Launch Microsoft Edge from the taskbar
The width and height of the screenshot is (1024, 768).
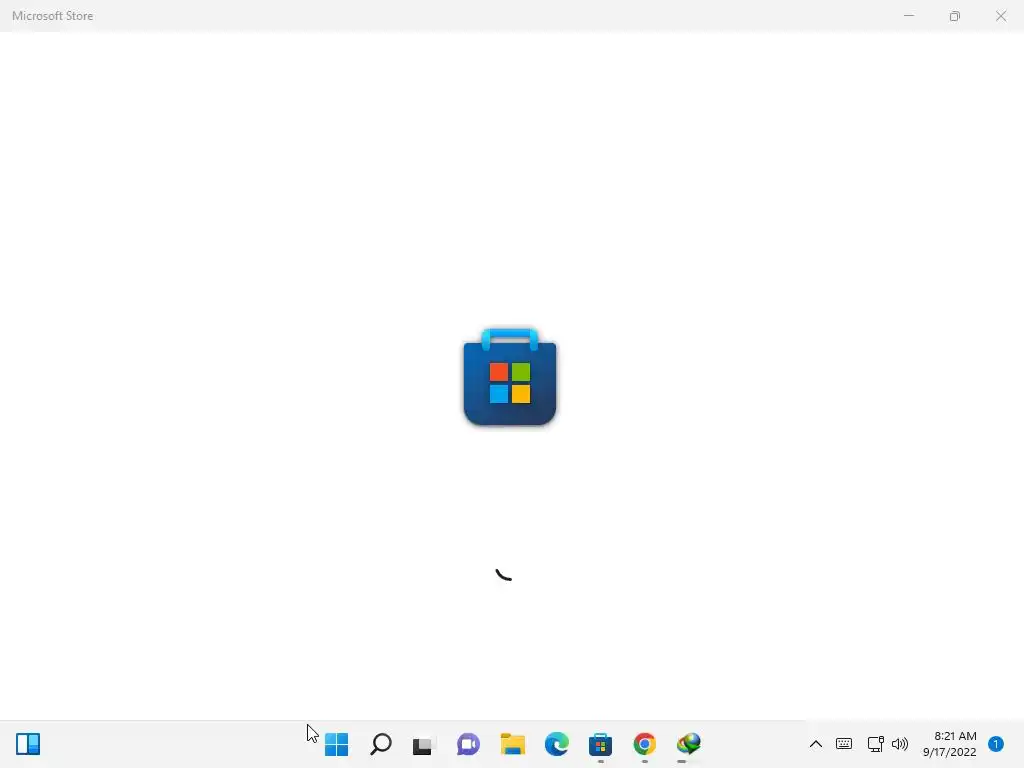556,744
